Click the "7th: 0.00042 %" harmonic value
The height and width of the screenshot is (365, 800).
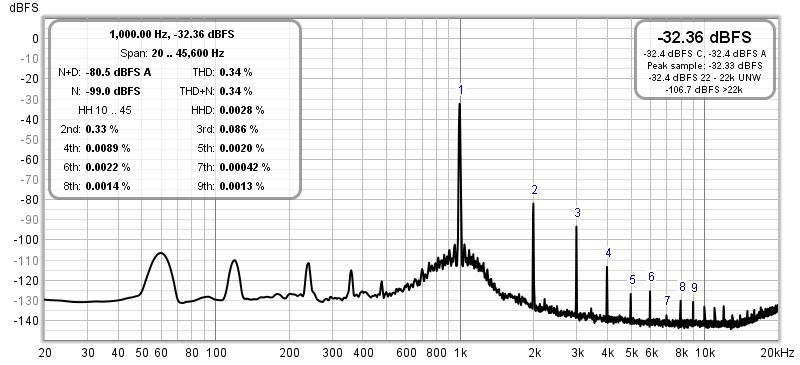tap(233, 167)
